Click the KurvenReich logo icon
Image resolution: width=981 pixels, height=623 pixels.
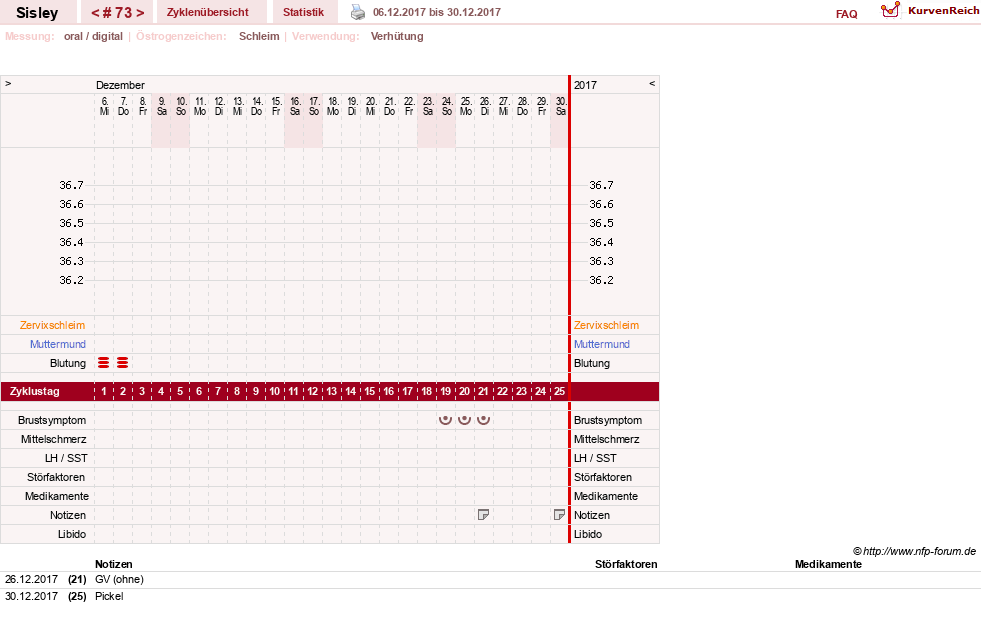(x=890, y=10)
